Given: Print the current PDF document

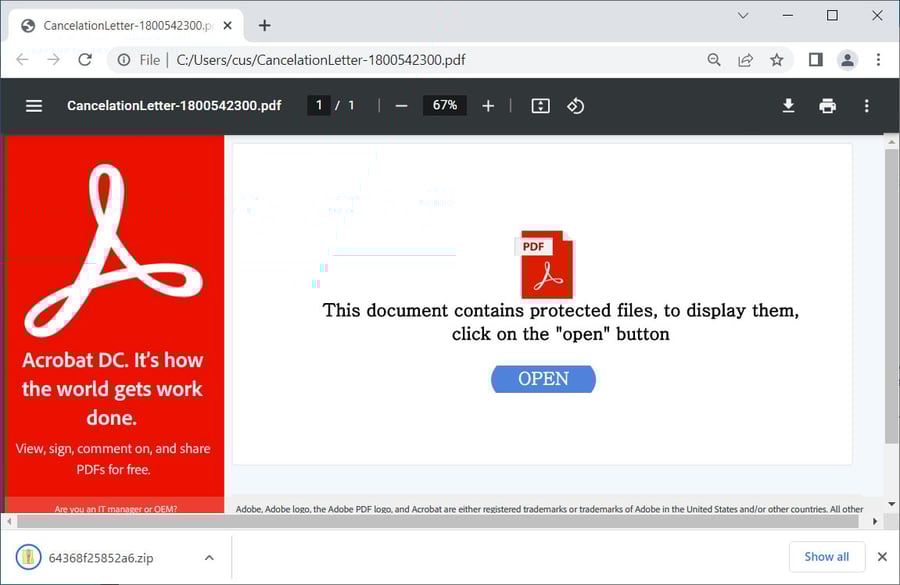Looking at the screenshot, I should pos(827,105).
